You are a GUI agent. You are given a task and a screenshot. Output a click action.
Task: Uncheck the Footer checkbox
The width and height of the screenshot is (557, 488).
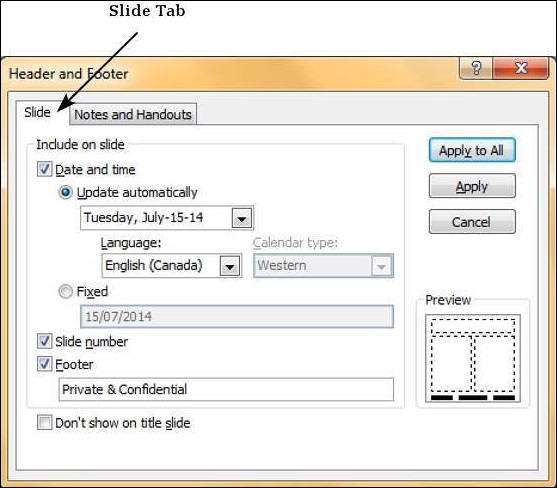[44, 364]
